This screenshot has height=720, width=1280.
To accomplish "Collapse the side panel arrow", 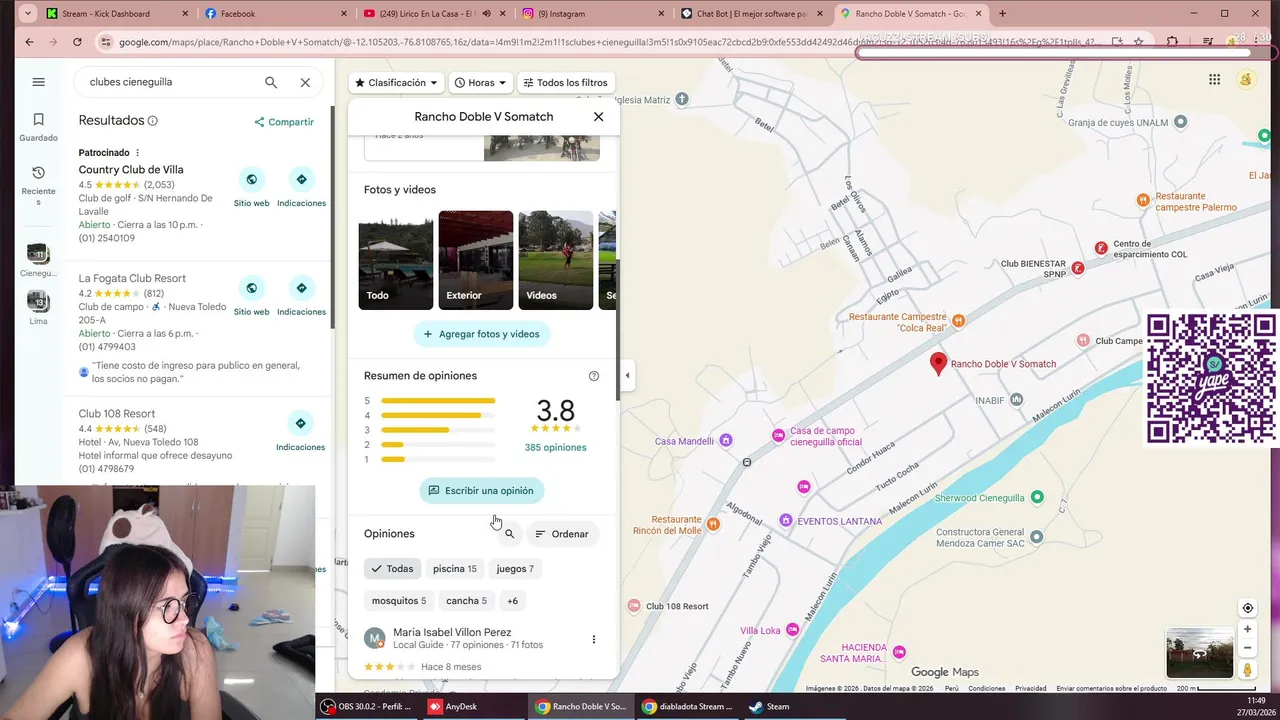I will click(x=627, y=376).
